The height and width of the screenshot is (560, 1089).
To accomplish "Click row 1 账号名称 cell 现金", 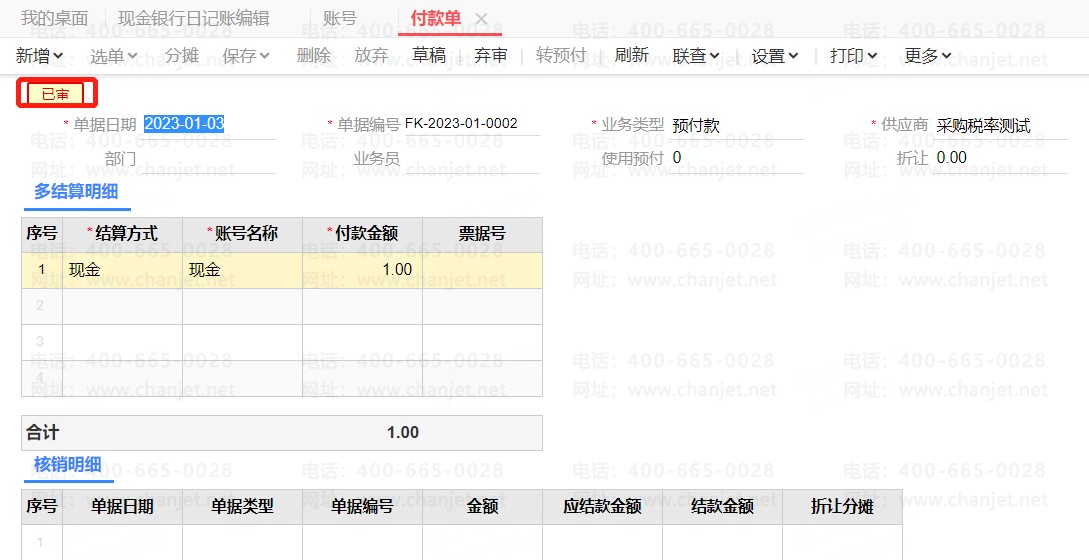I will tap(242, 270).
